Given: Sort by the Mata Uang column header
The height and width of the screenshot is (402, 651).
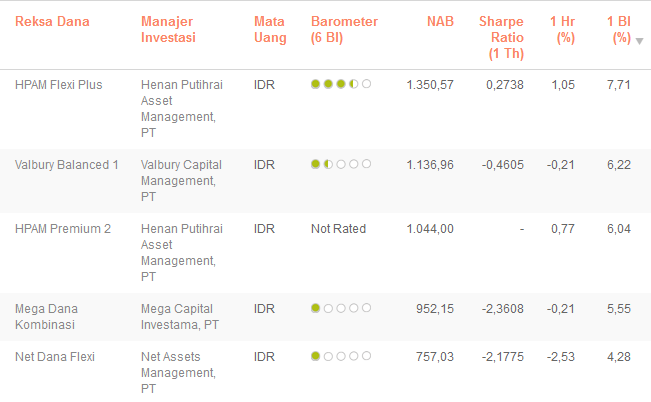Looking at the screenshot, I should [270, 29].
